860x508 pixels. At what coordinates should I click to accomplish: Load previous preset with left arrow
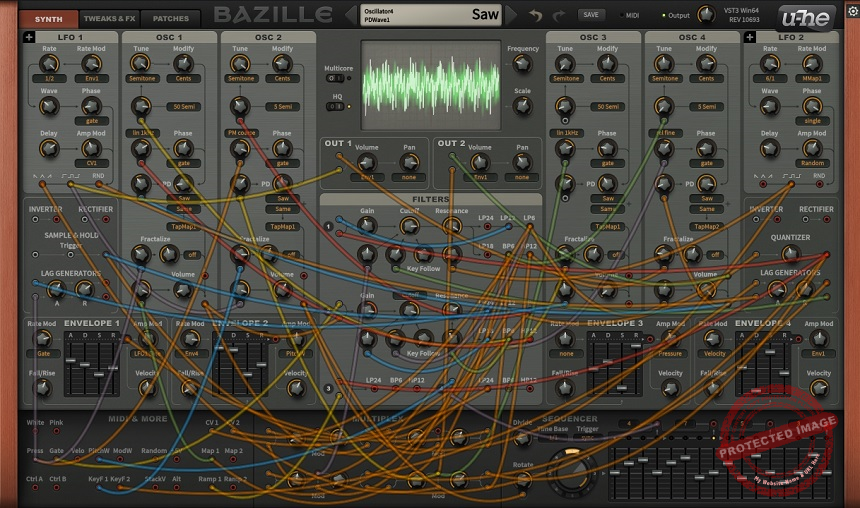point(351,15)
